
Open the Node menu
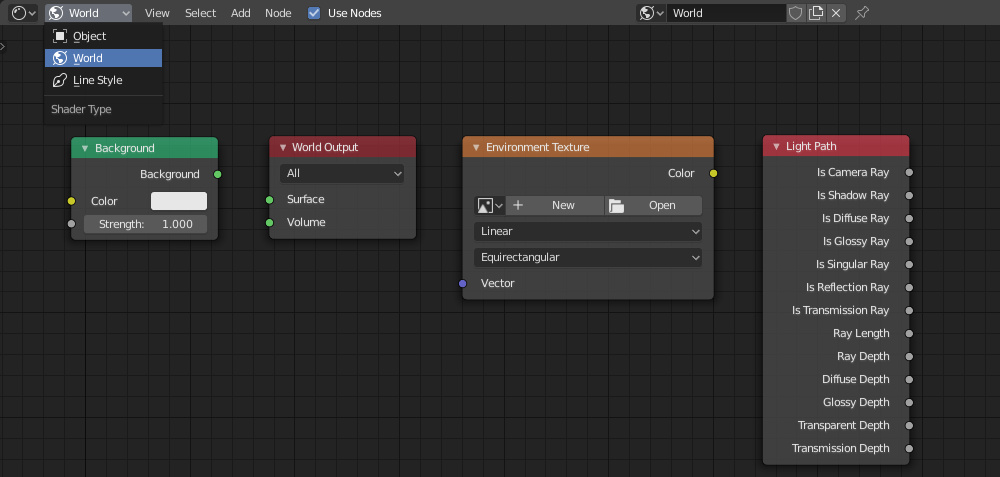[278, 13]
